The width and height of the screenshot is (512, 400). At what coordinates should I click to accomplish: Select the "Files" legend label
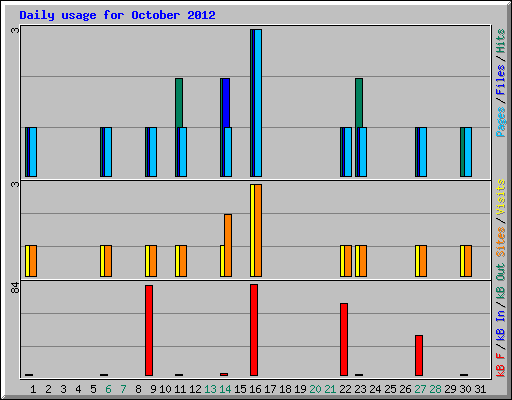click(x=501, y=80)
